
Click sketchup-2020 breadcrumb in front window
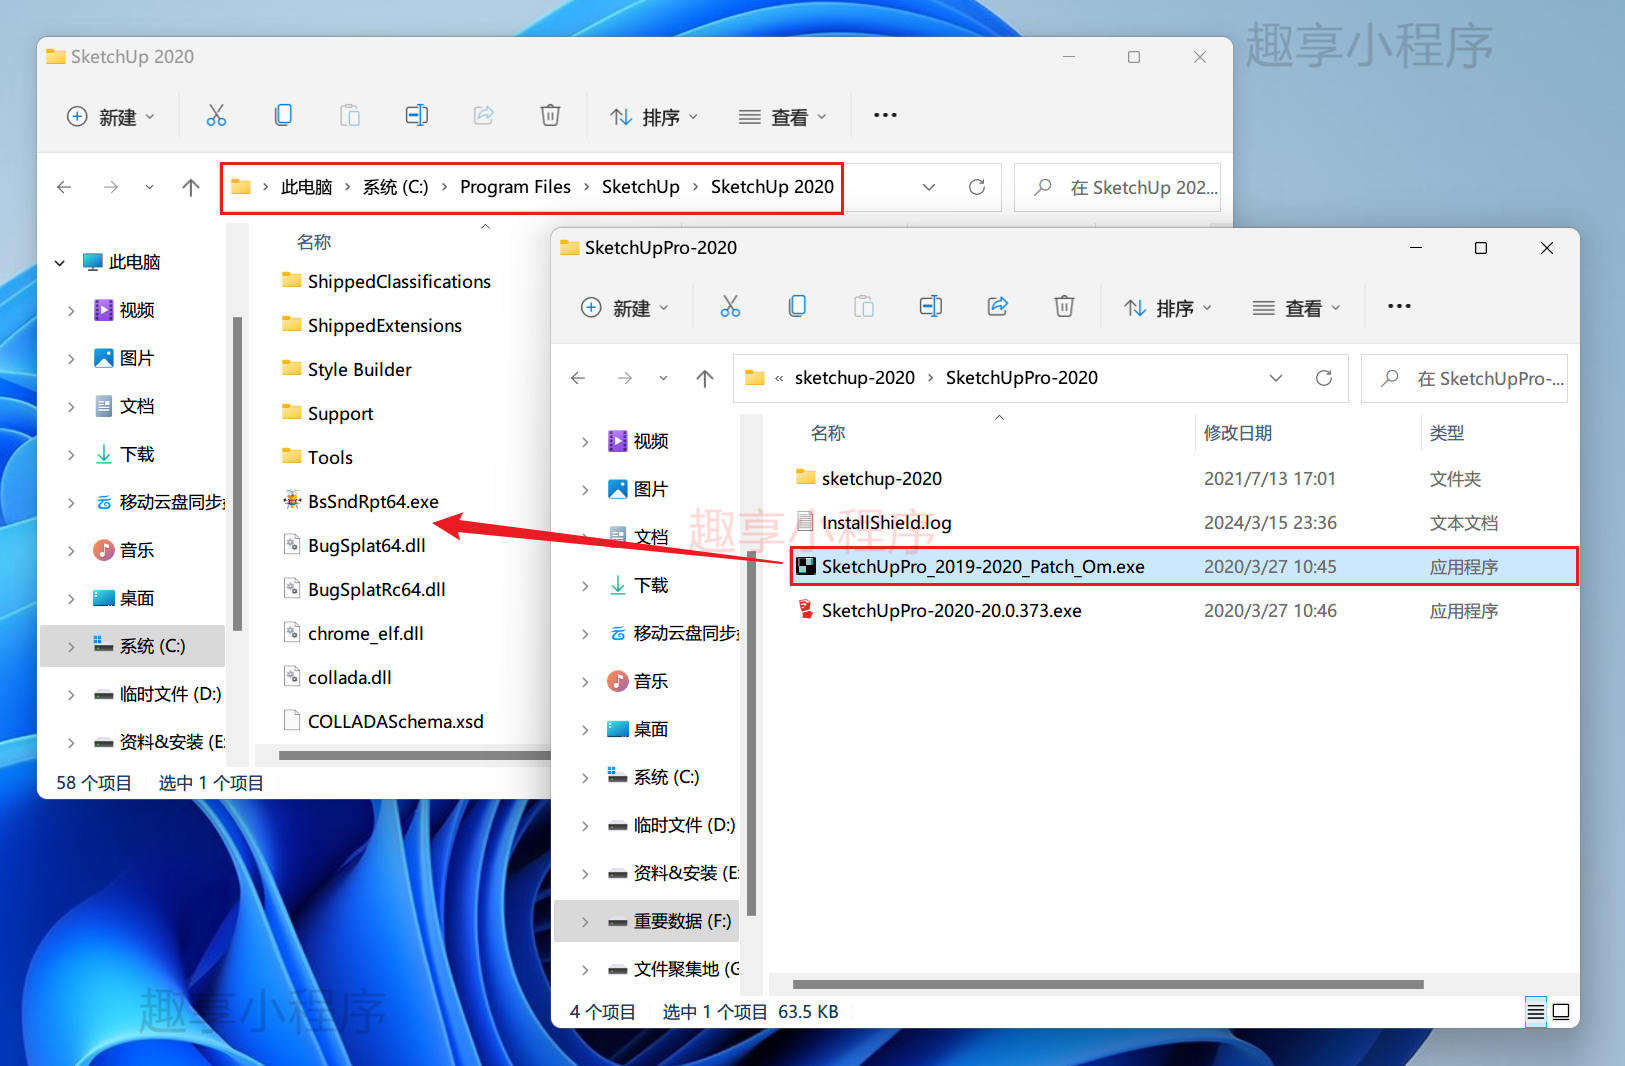[855, 378]
